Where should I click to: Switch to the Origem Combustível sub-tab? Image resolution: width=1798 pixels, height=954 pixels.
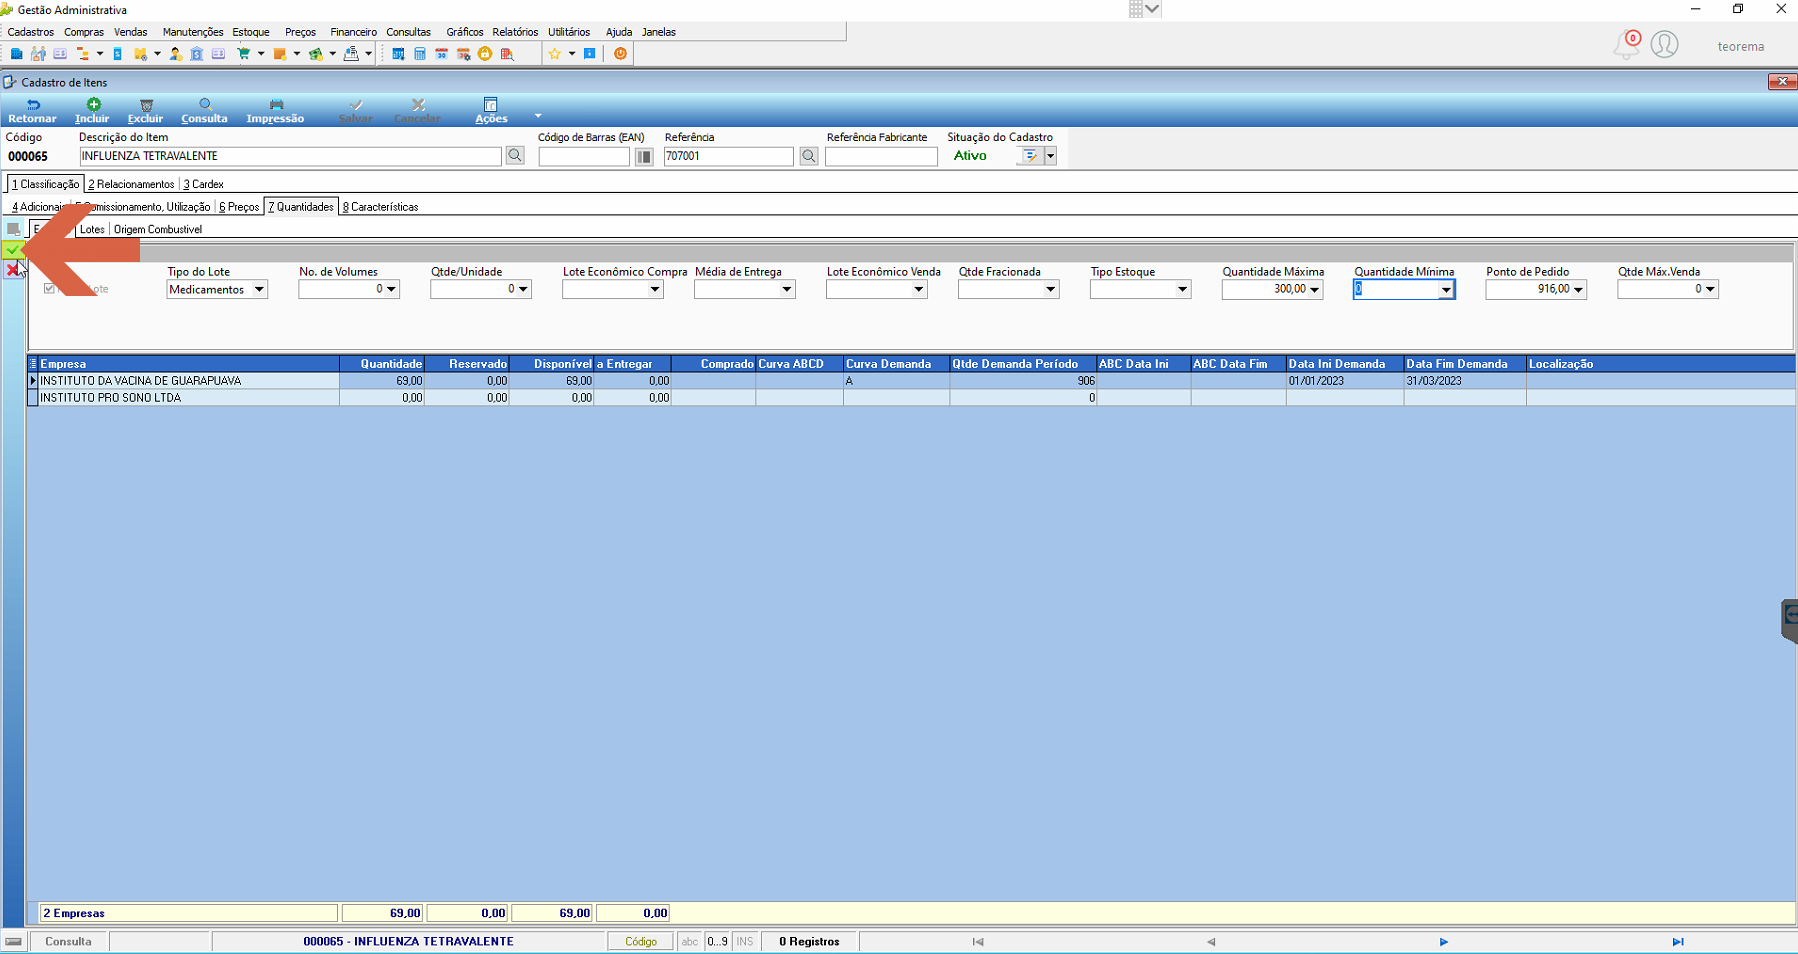point(158,229)
